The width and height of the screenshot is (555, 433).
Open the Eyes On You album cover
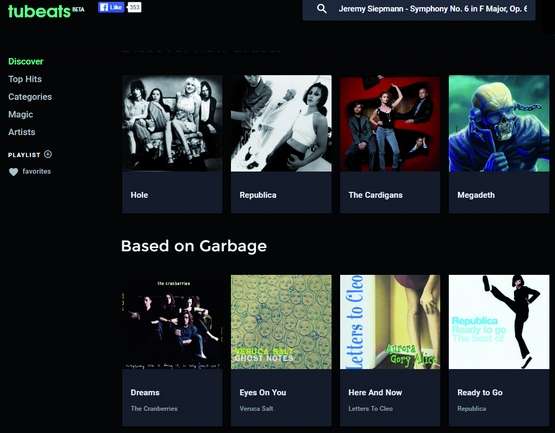pos(281,322)
